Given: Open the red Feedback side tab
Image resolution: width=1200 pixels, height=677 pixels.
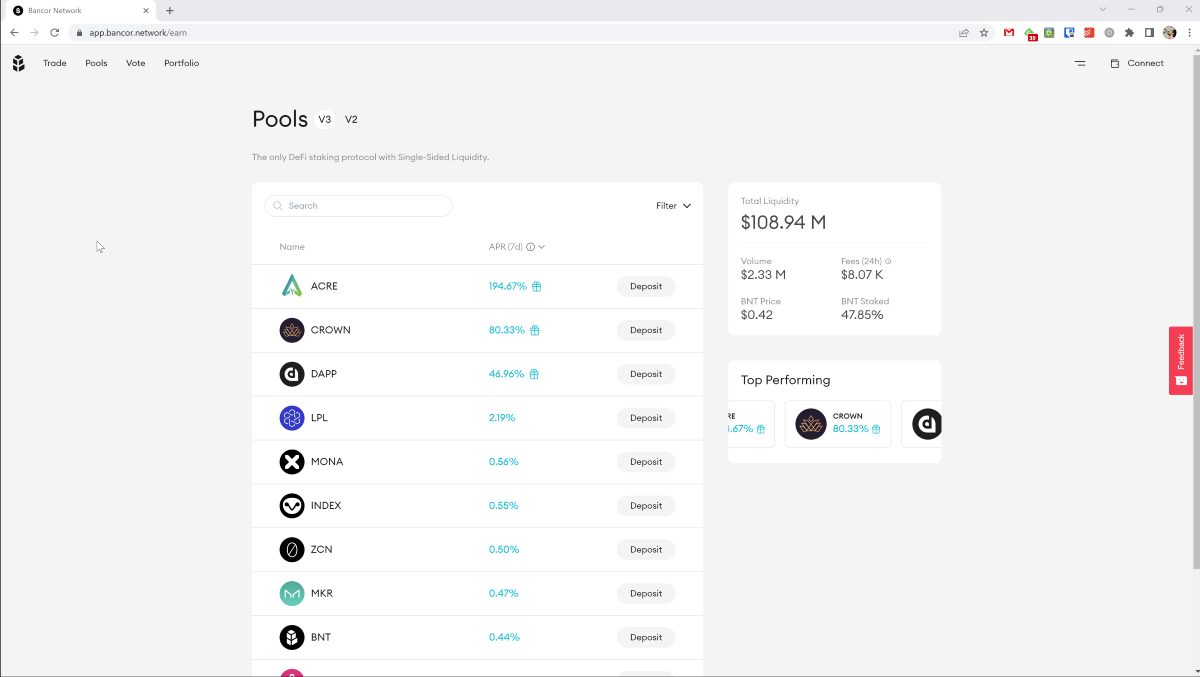Looking at the screenshot, I should tap(1181, 360).
